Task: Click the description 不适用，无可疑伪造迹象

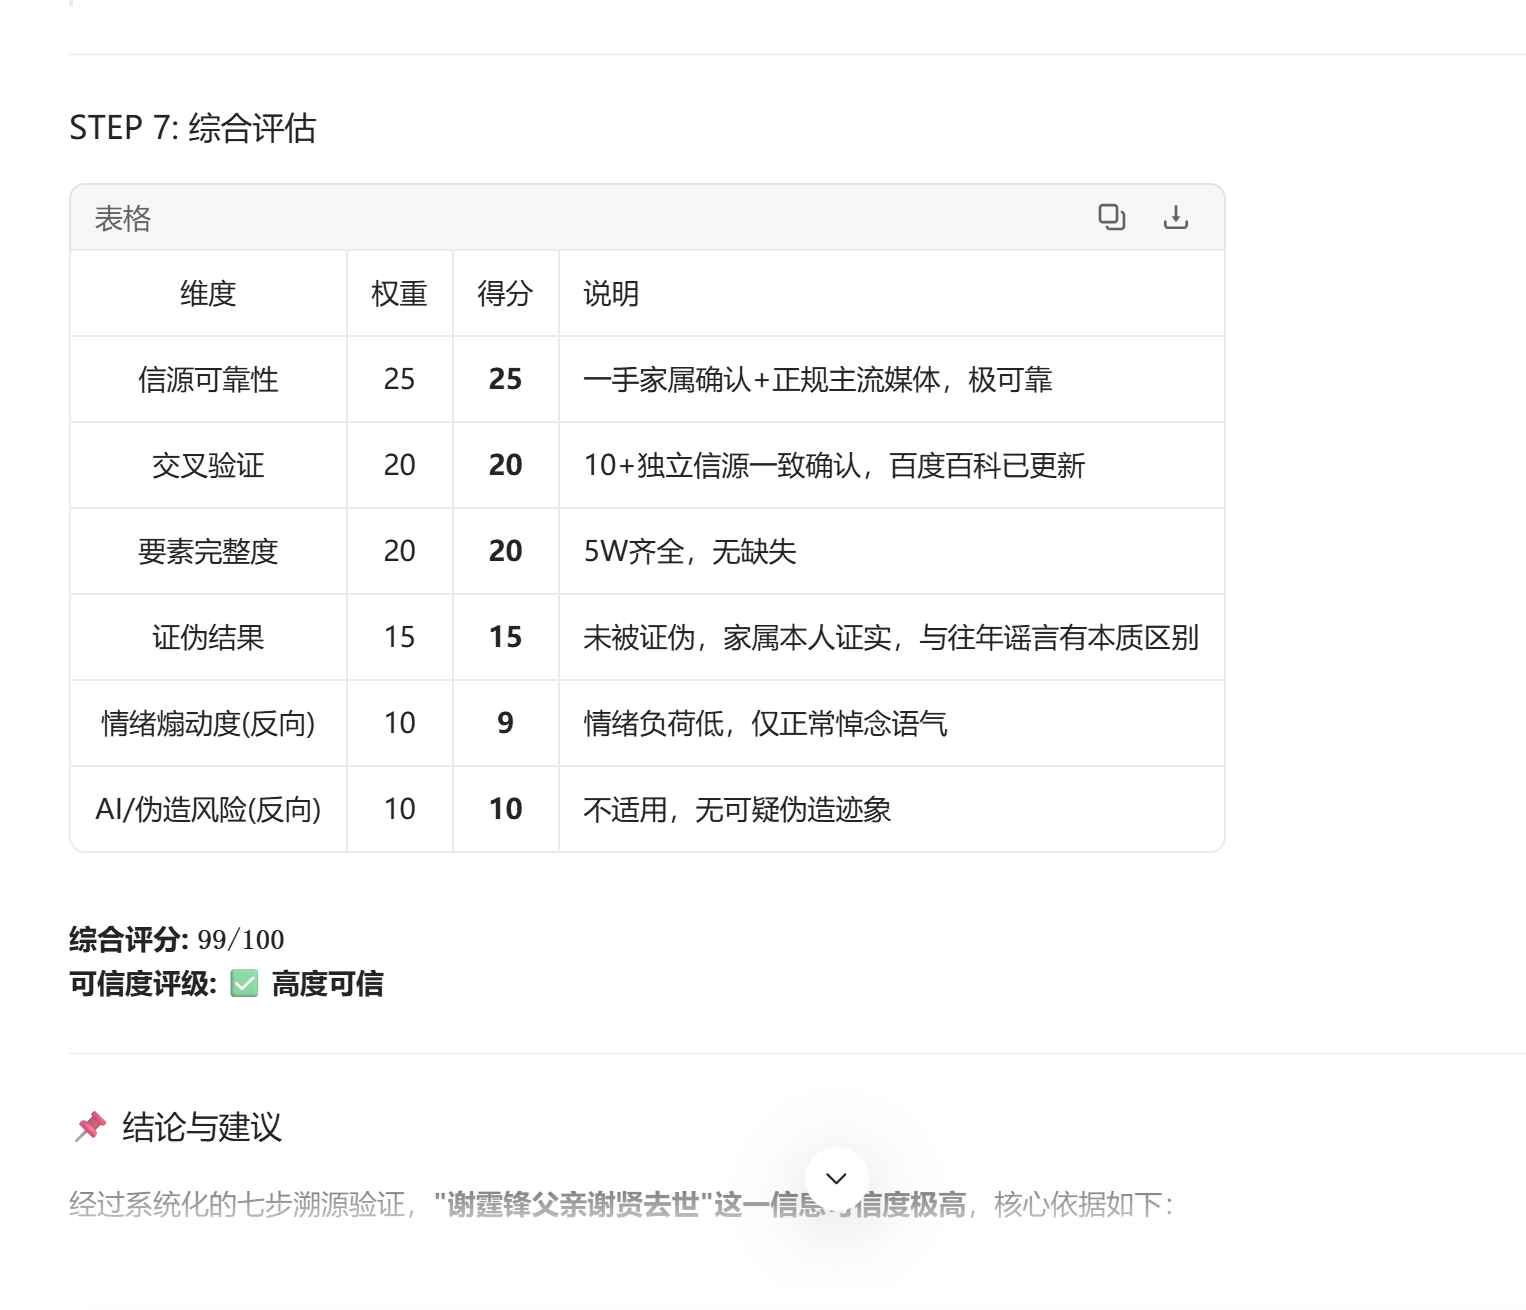Action: [x=737, y=810]
